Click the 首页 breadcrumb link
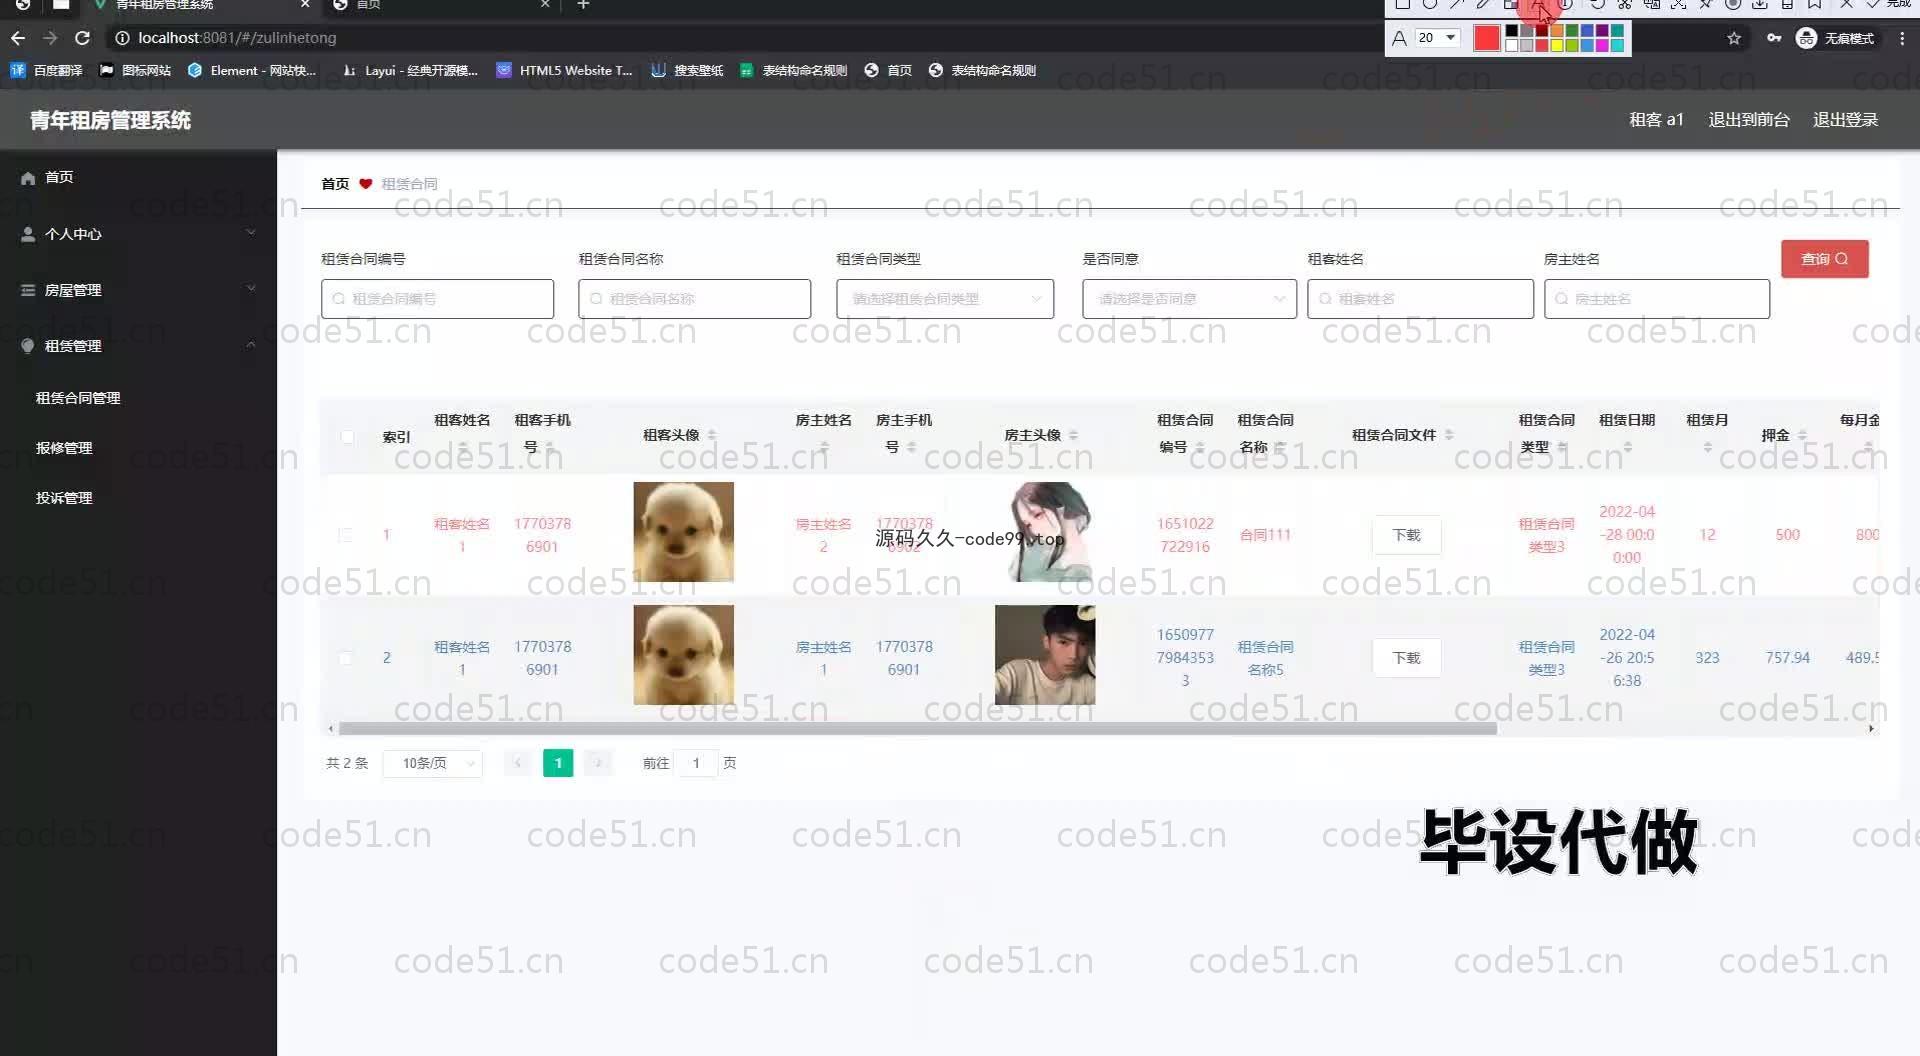1920x1056 pixels. pyautogui.click(x=335, y=184)
